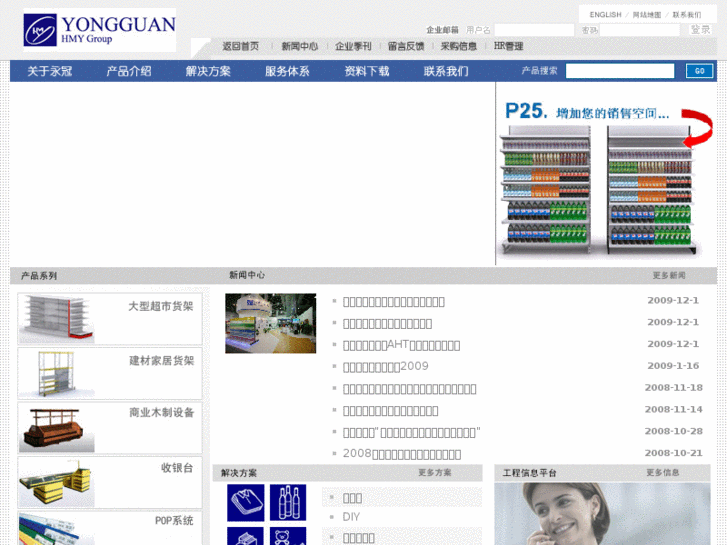Open news item dated 2008-10-28
727x545 pixels.
click(x=411, y=432)
